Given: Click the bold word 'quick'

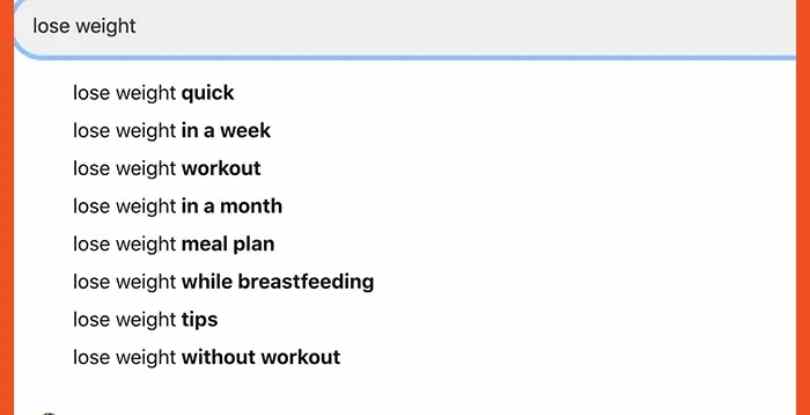Looking at the screenshot, I should click(x=208, y=93).
